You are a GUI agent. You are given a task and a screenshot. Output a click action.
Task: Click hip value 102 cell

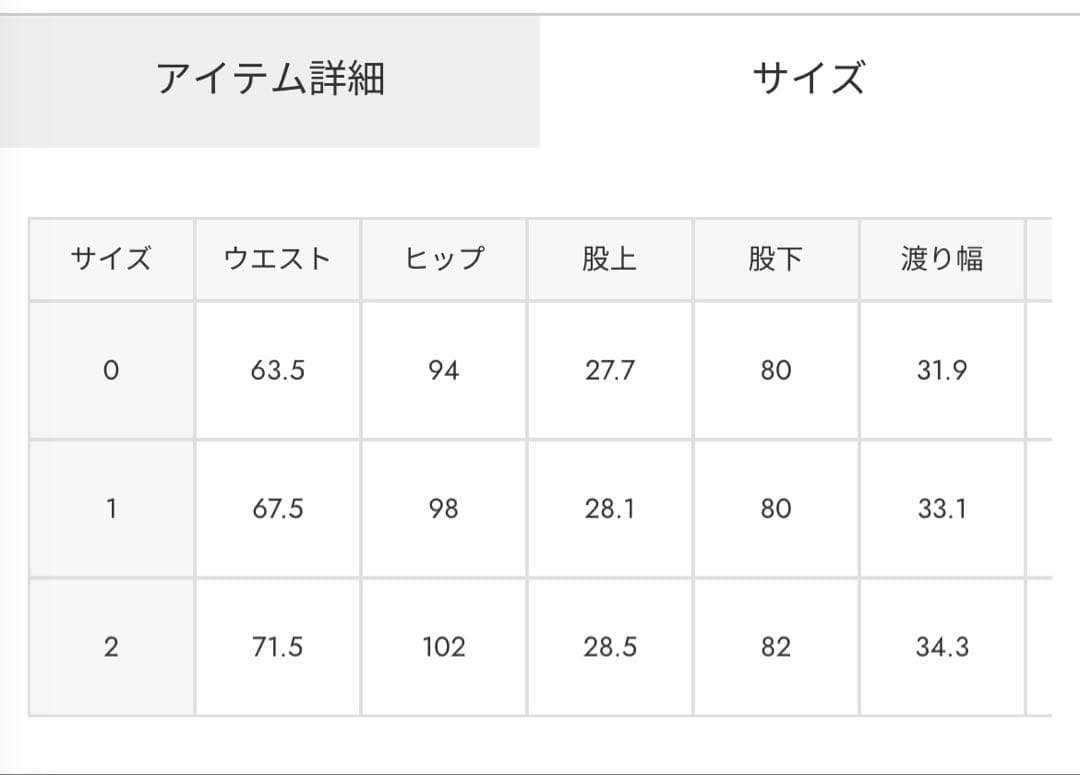(443, 647)
